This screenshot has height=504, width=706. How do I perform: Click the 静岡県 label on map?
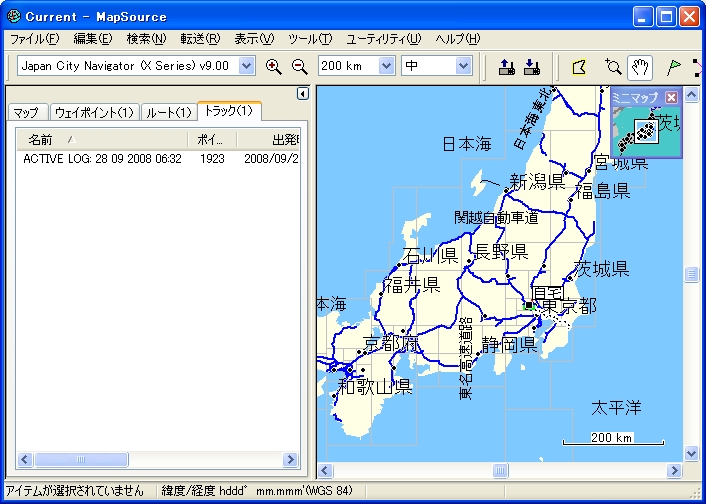point(510,345)
